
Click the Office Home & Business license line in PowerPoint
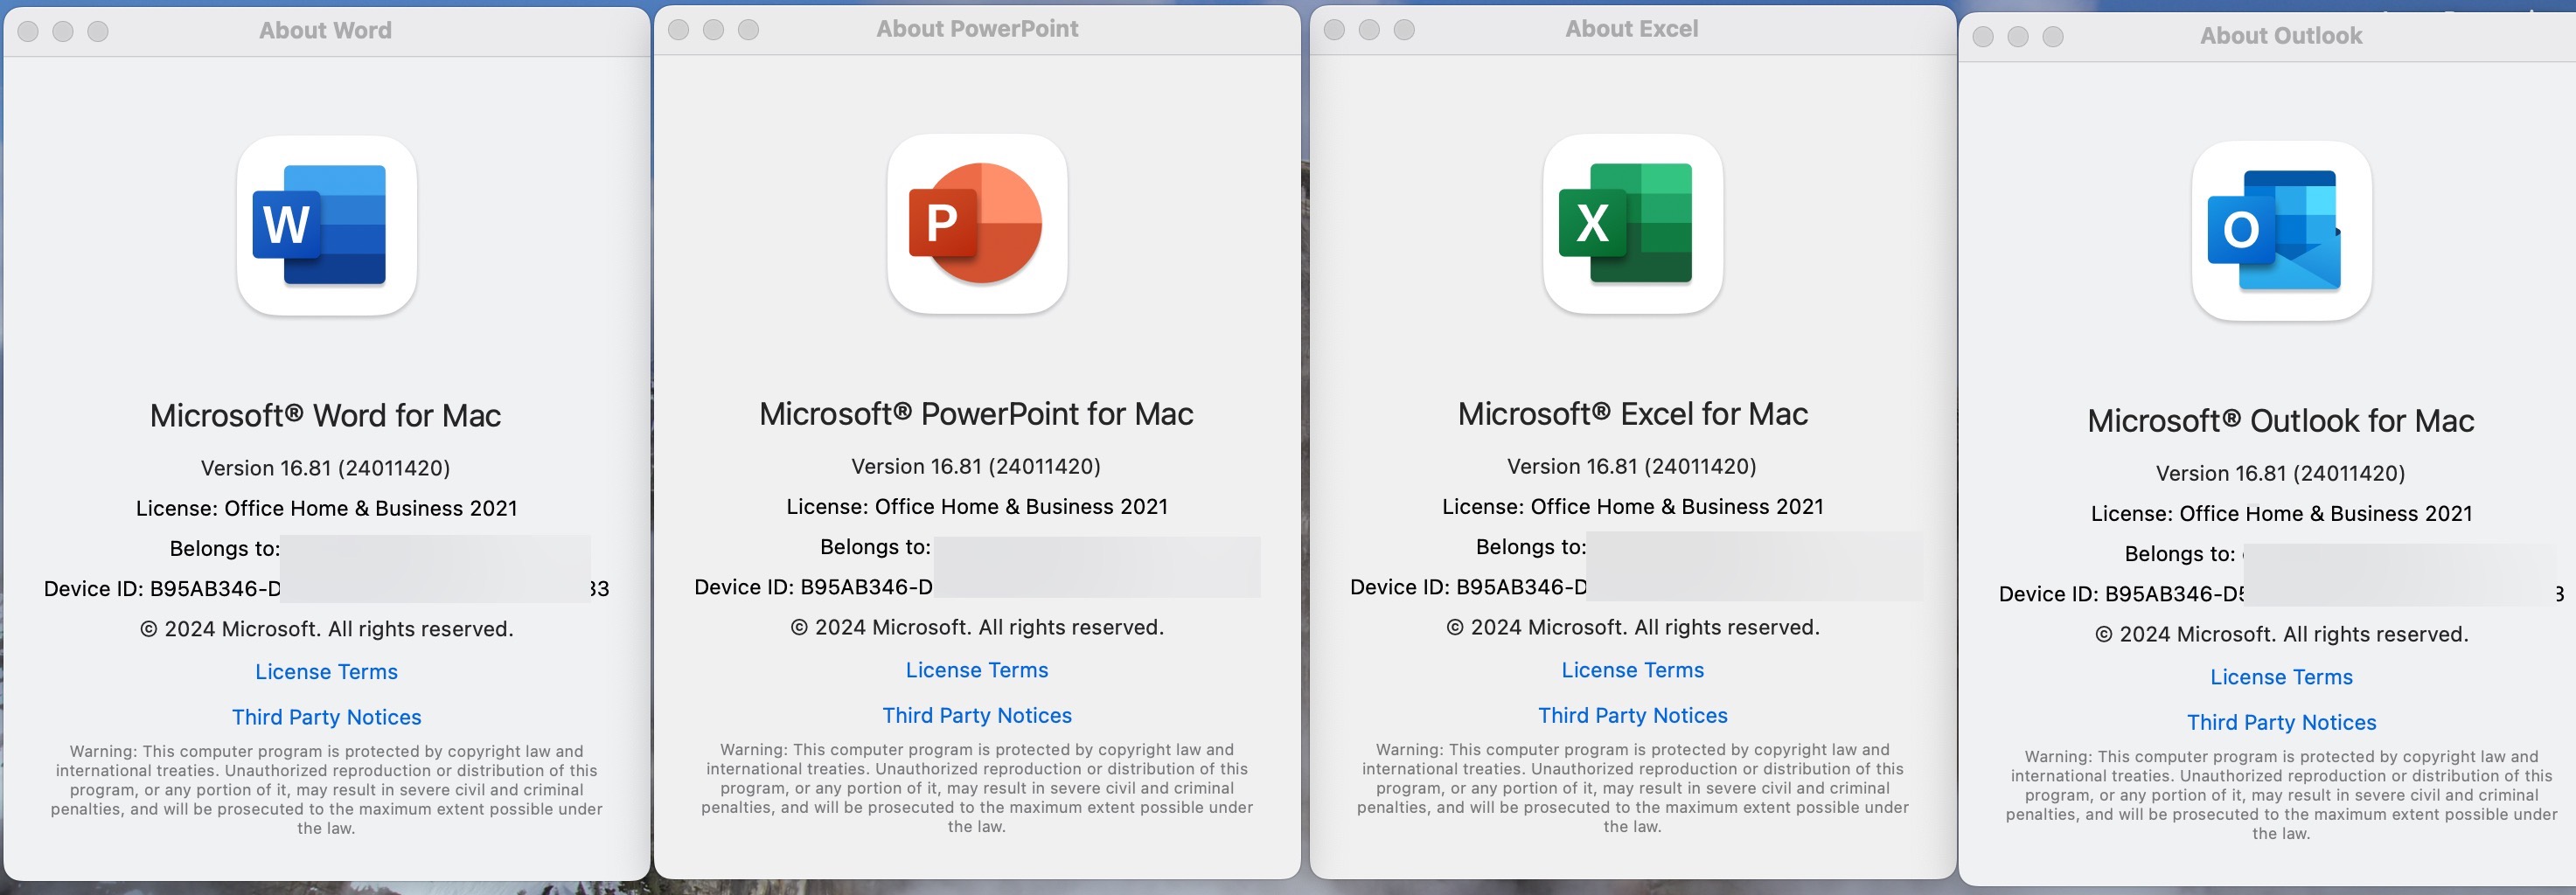977,506
